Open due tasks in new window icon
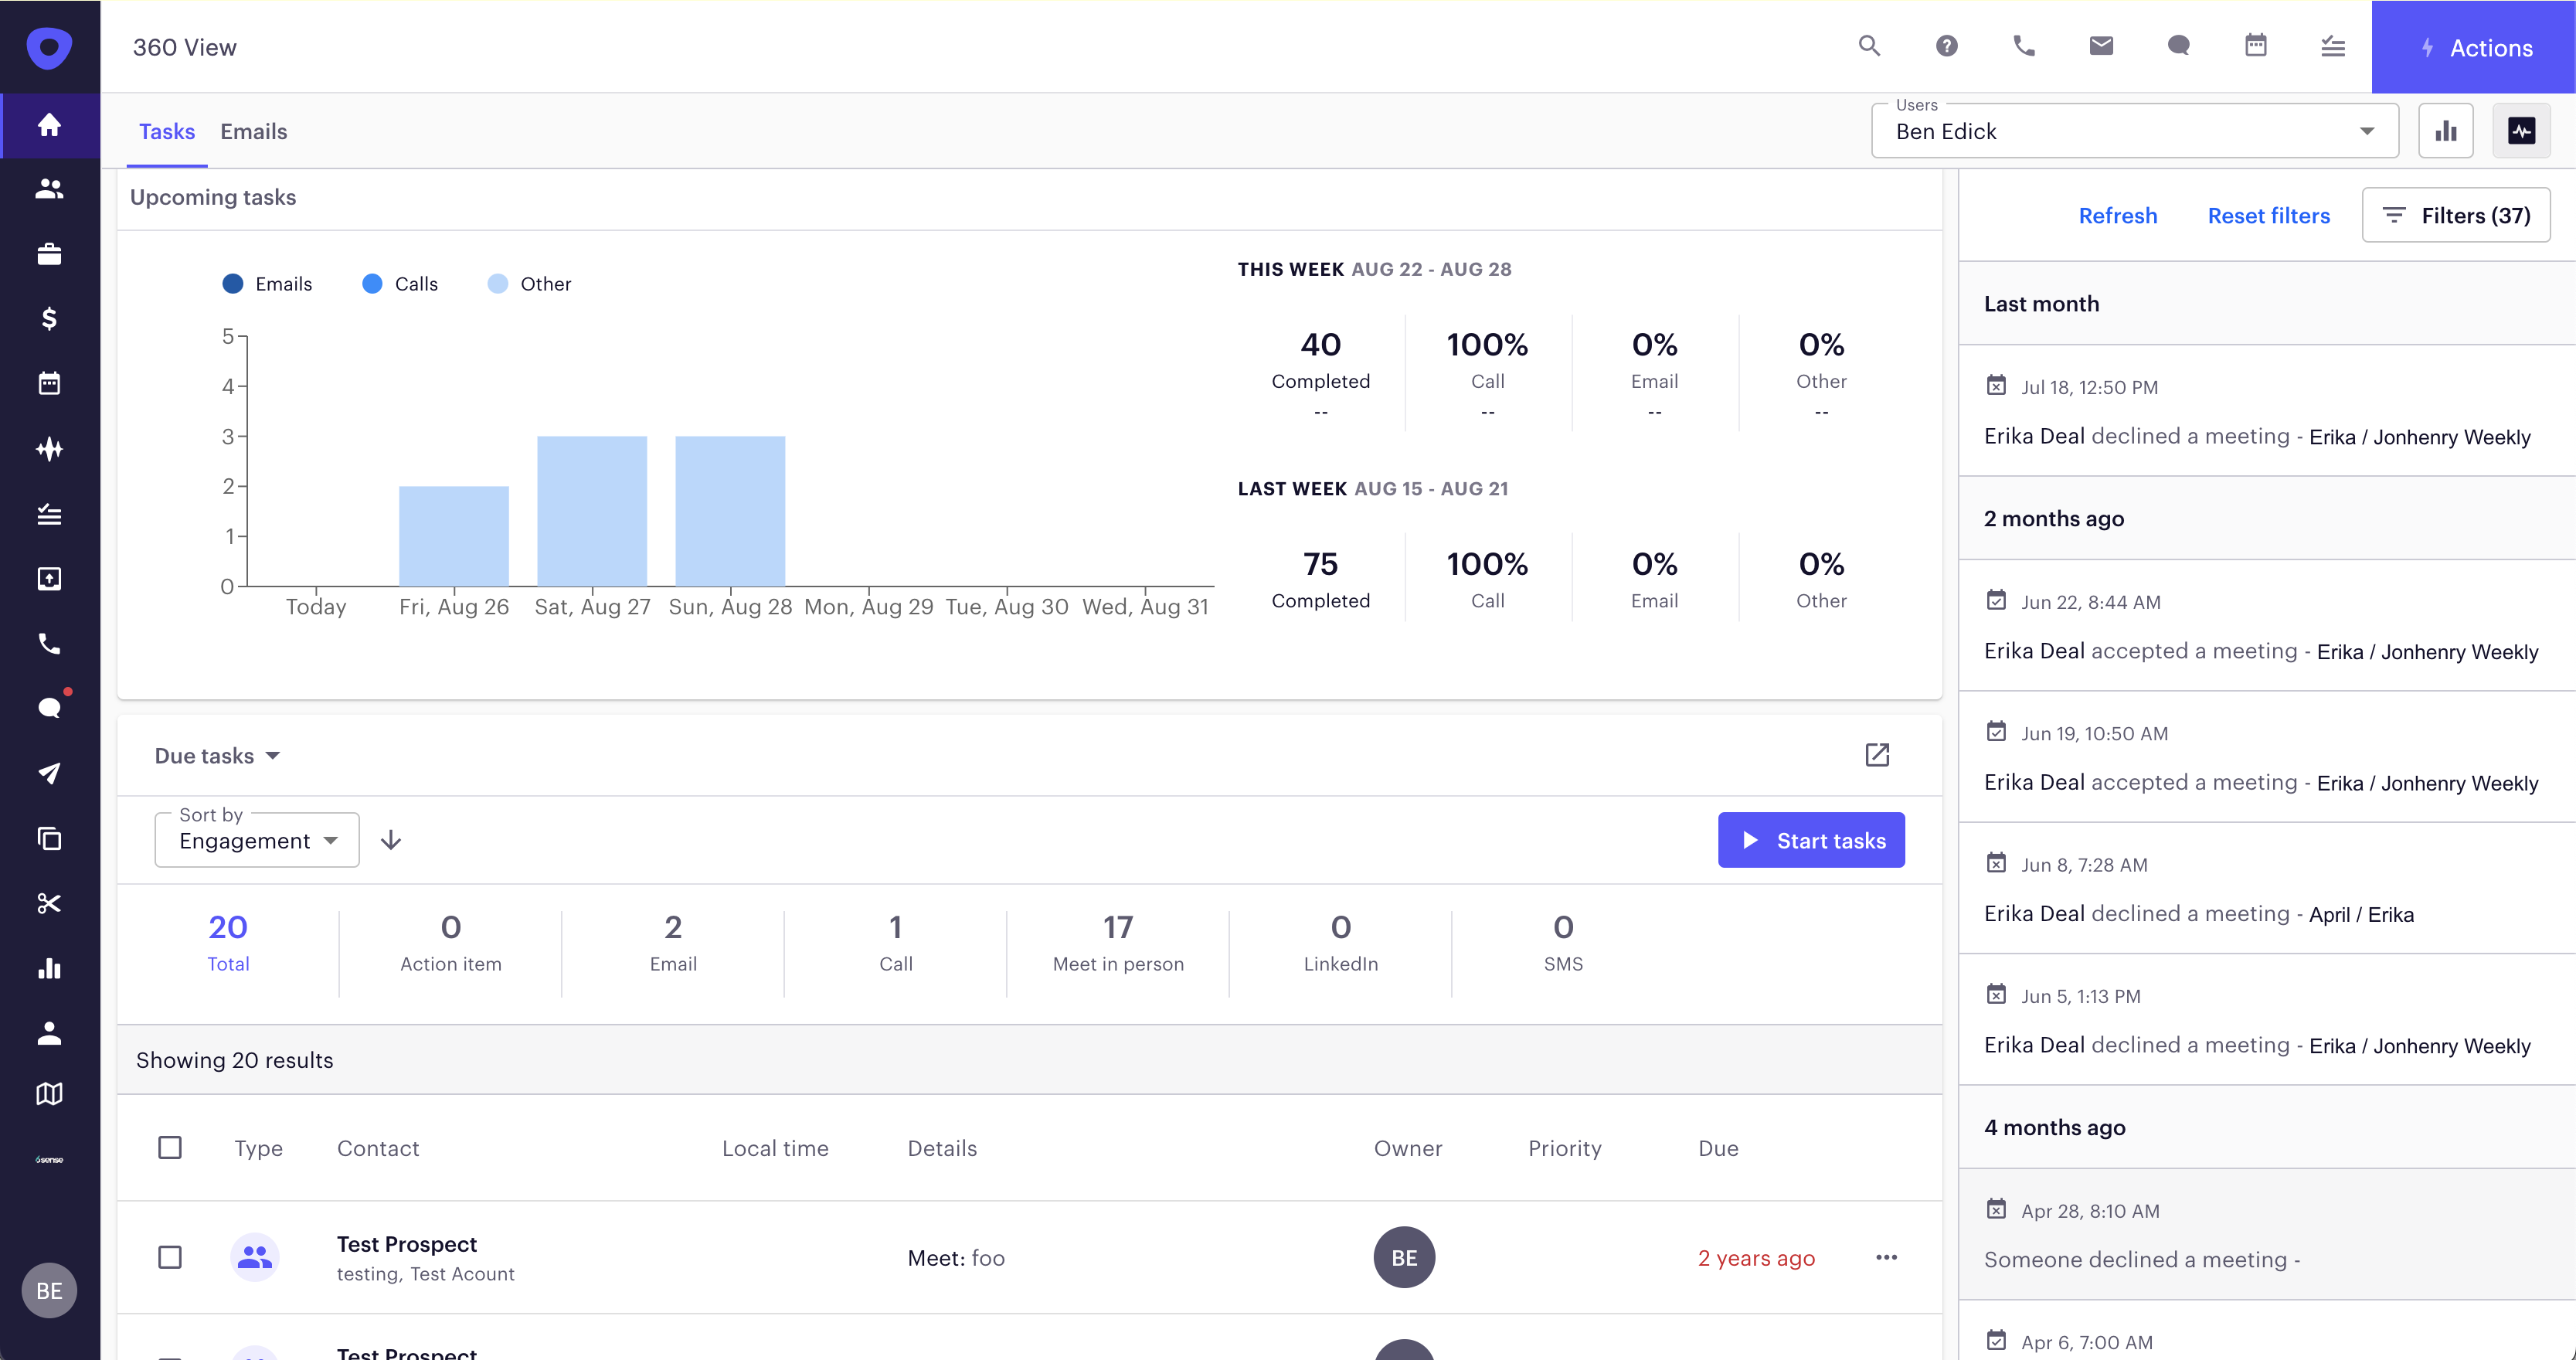 [x=1877, y=755]
